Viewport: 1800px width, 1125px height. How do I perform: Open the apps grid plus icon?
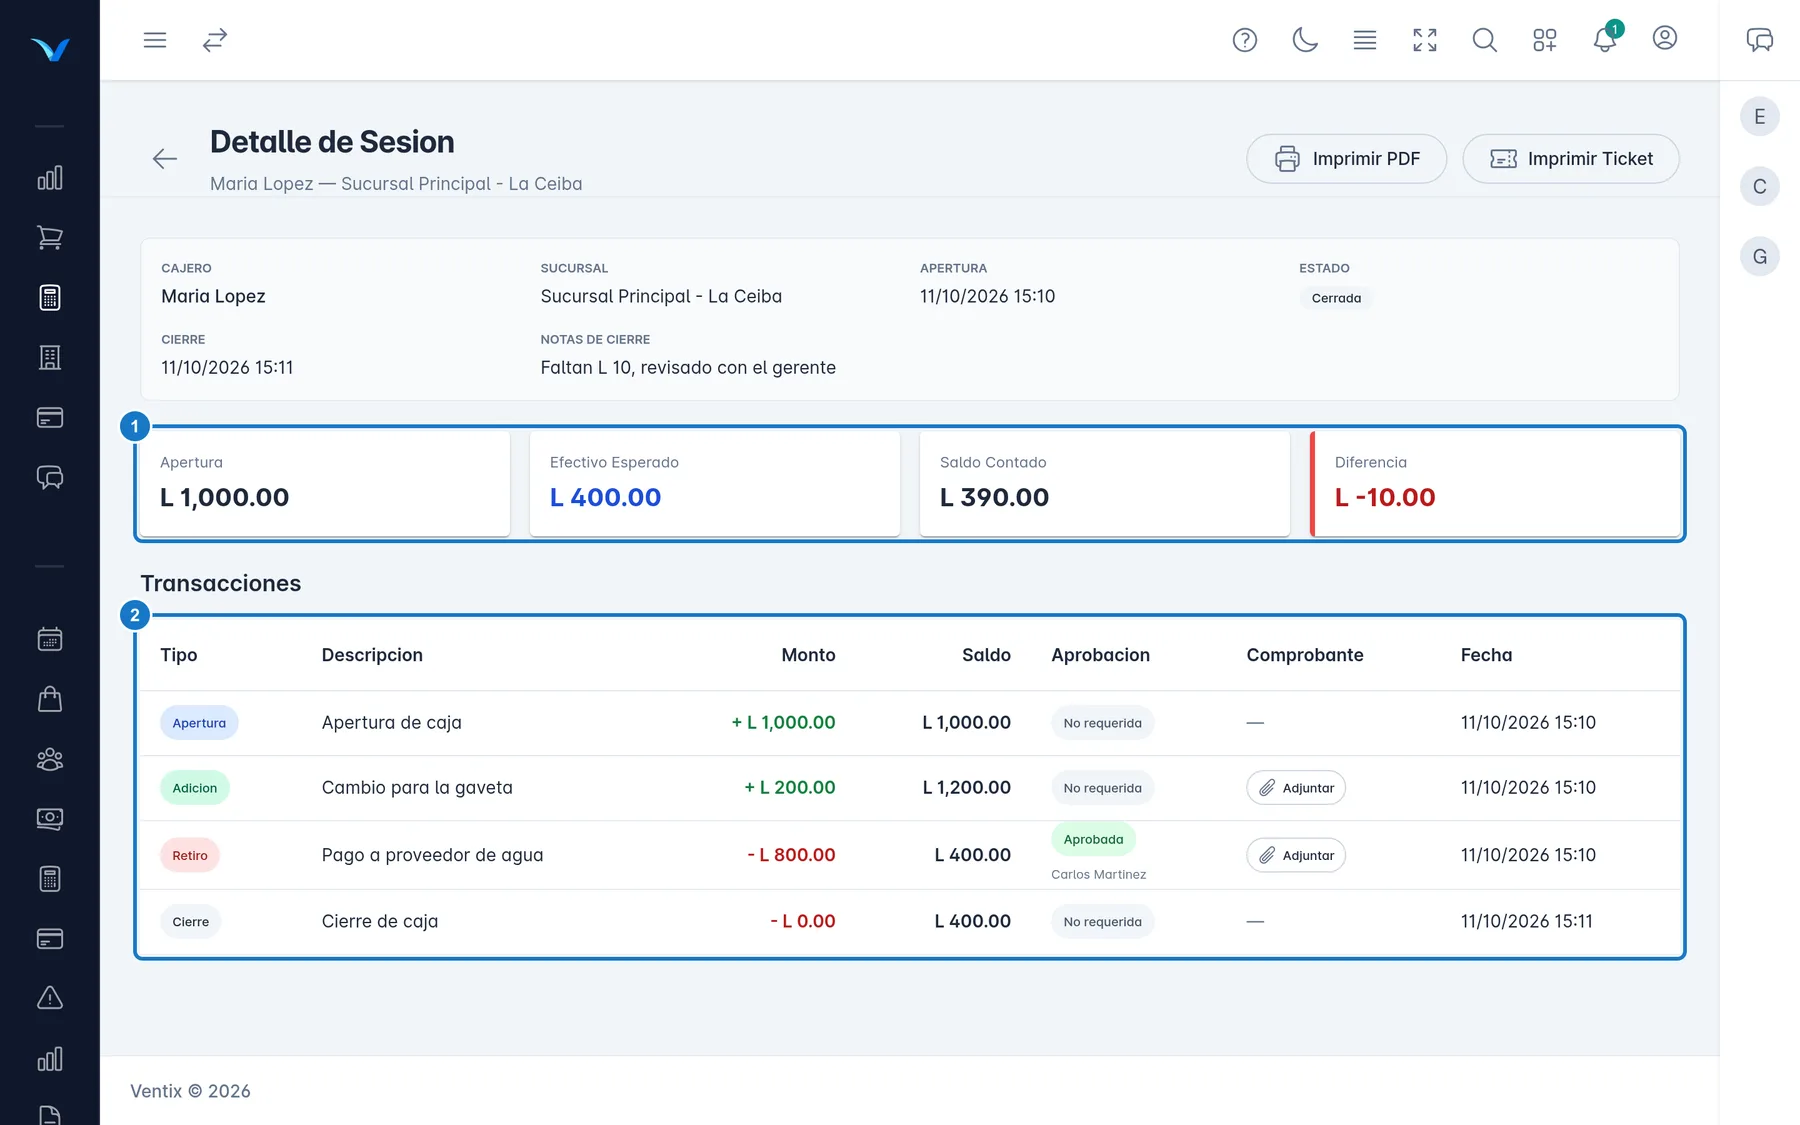click(1545, 40)
